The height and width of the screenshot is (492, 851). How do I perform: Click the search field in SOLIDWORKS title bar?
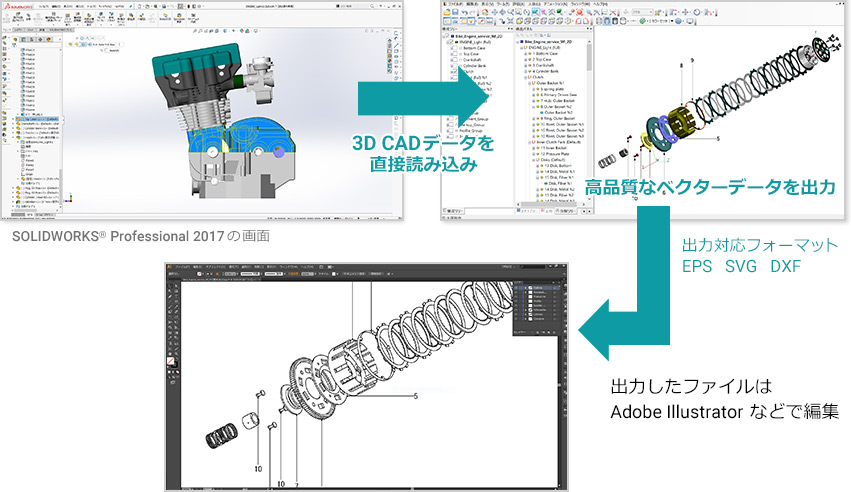pyautogui.click(x=353, y=6)
